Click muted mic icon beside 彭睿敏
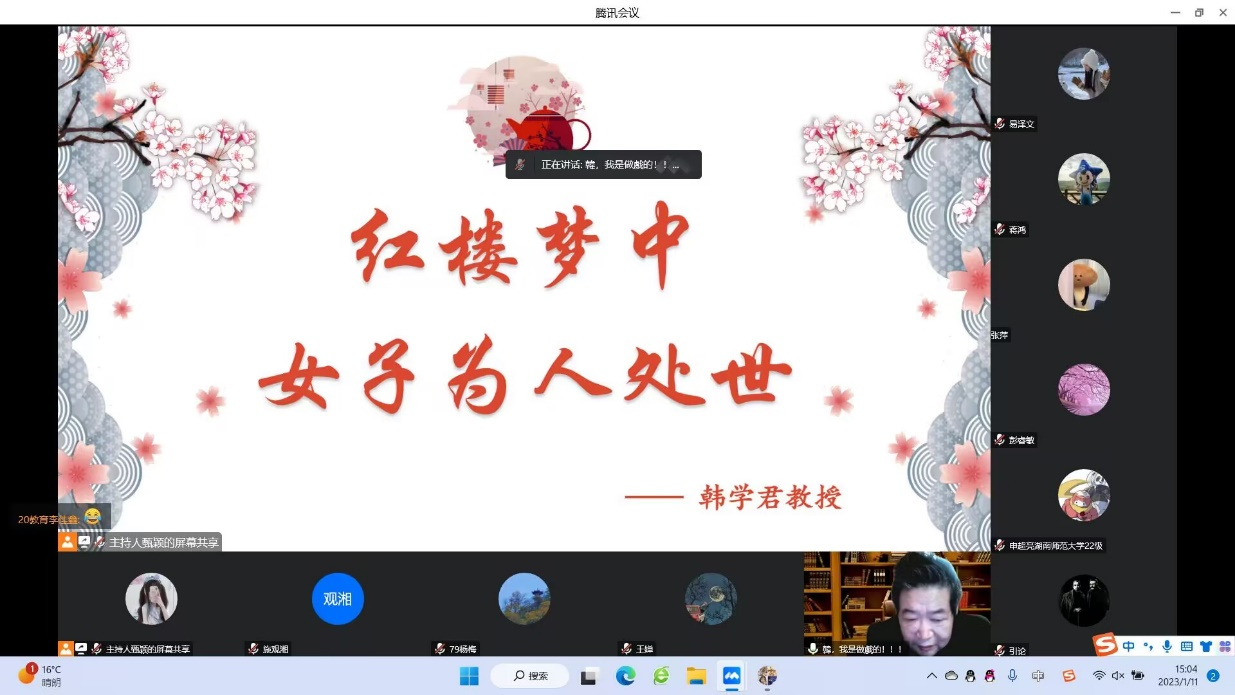 [999, 440]
